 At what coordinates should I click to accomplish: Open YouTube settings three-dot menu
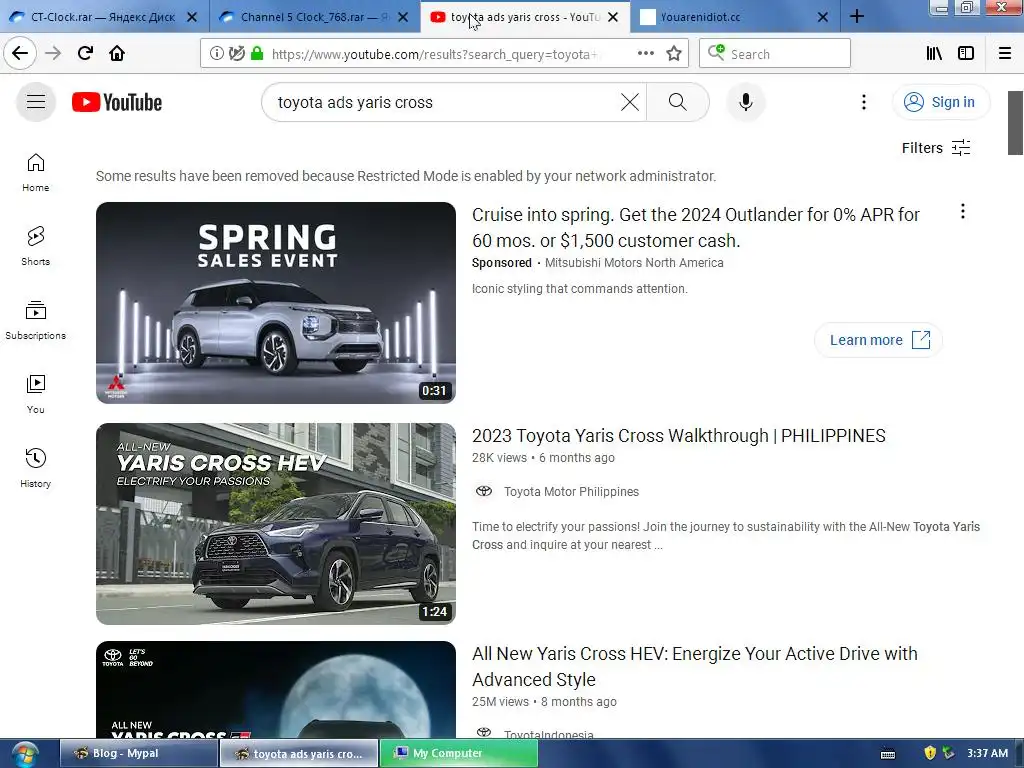pos(863,102)
